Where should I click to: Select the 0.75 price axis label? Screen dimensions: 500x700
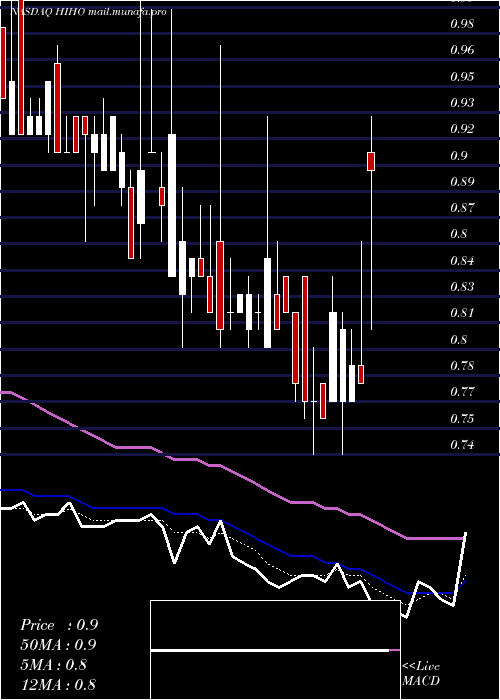[x=462, y=418]
